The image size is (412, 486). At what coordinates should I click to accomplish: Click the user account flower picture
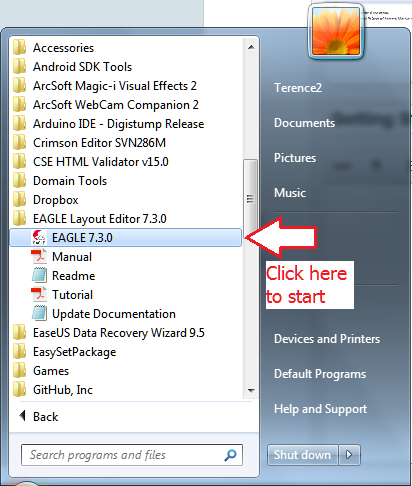point(336,32)
